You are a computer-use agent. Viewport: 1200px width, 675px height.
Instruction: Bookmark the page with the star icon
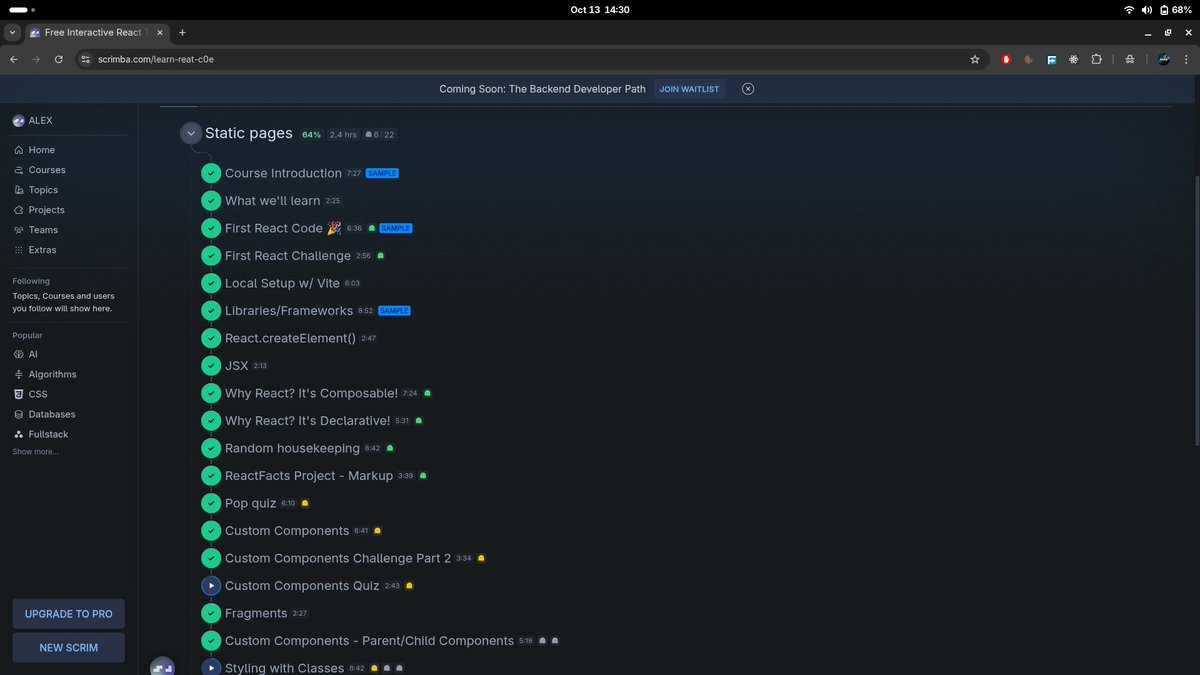[975, 59]
